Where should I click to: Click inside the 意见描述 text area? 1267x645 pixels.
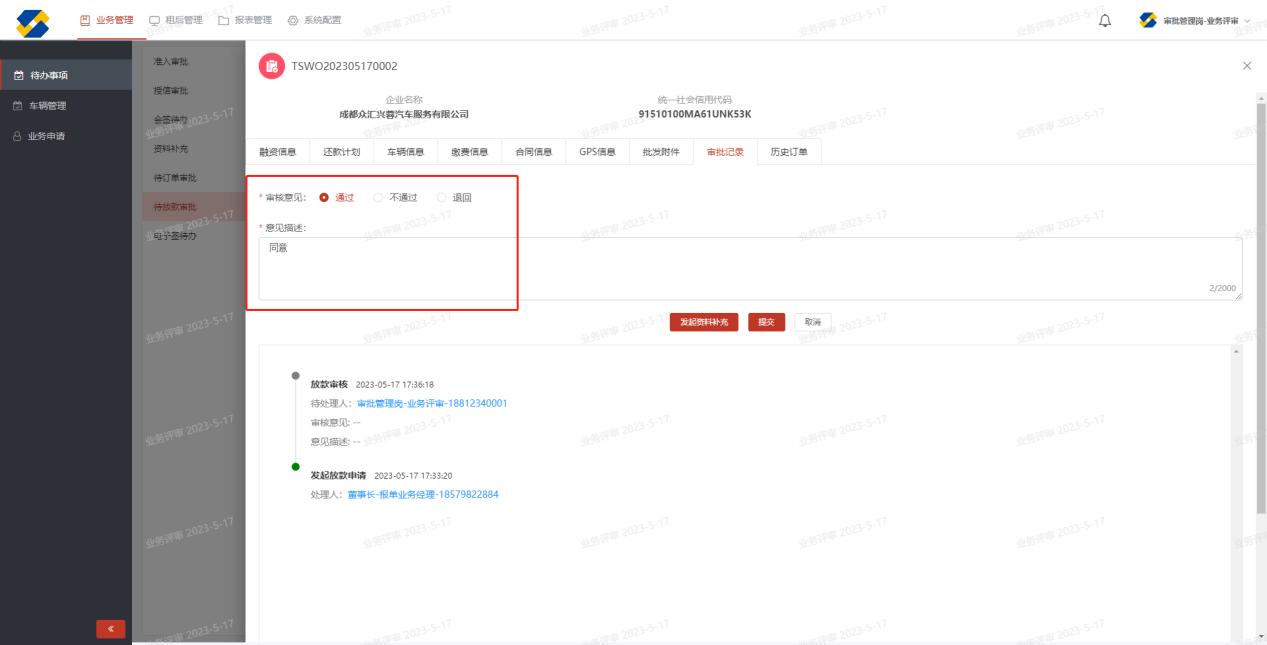pos(750,268)
